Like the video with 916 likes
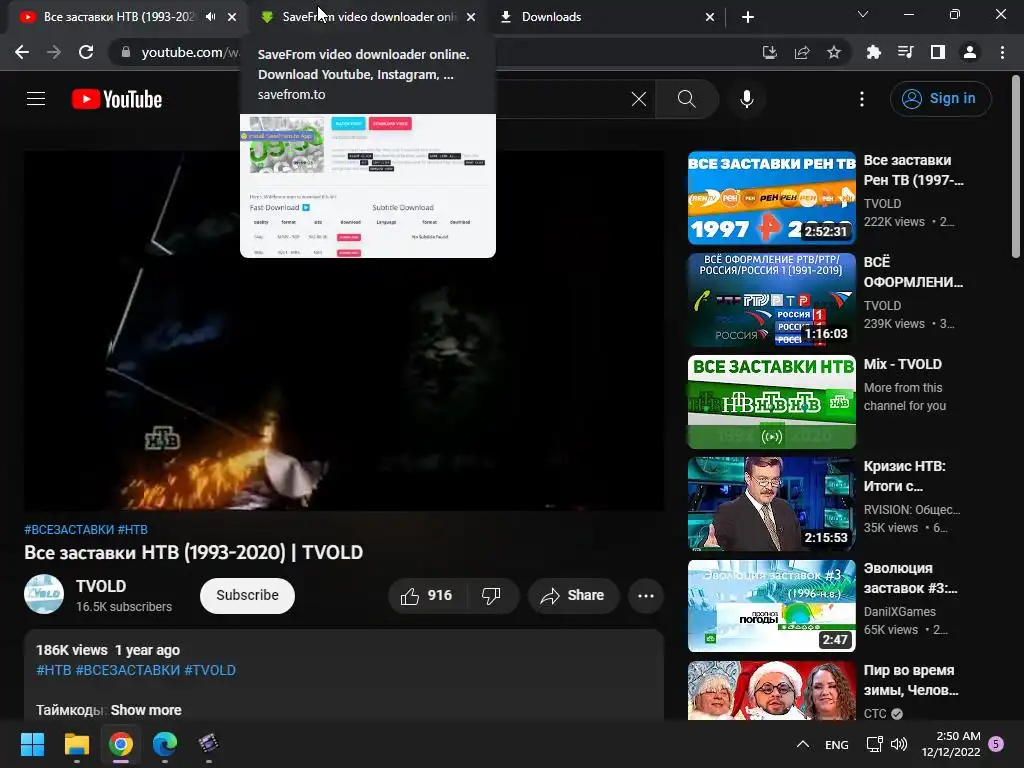The height and width of the screenshot is (768, 1024). (x=427, y=596)
